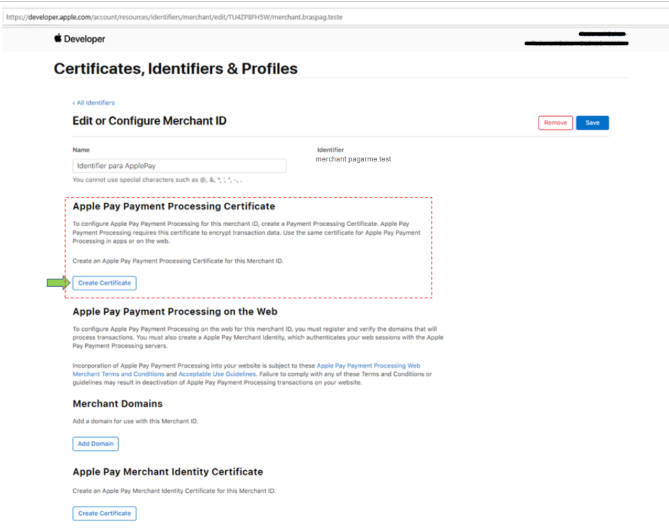The height and width of the screenshot is (532, 669).
Task: Select the identifier text merchant.pagarme.test
Action: [353, 159]
